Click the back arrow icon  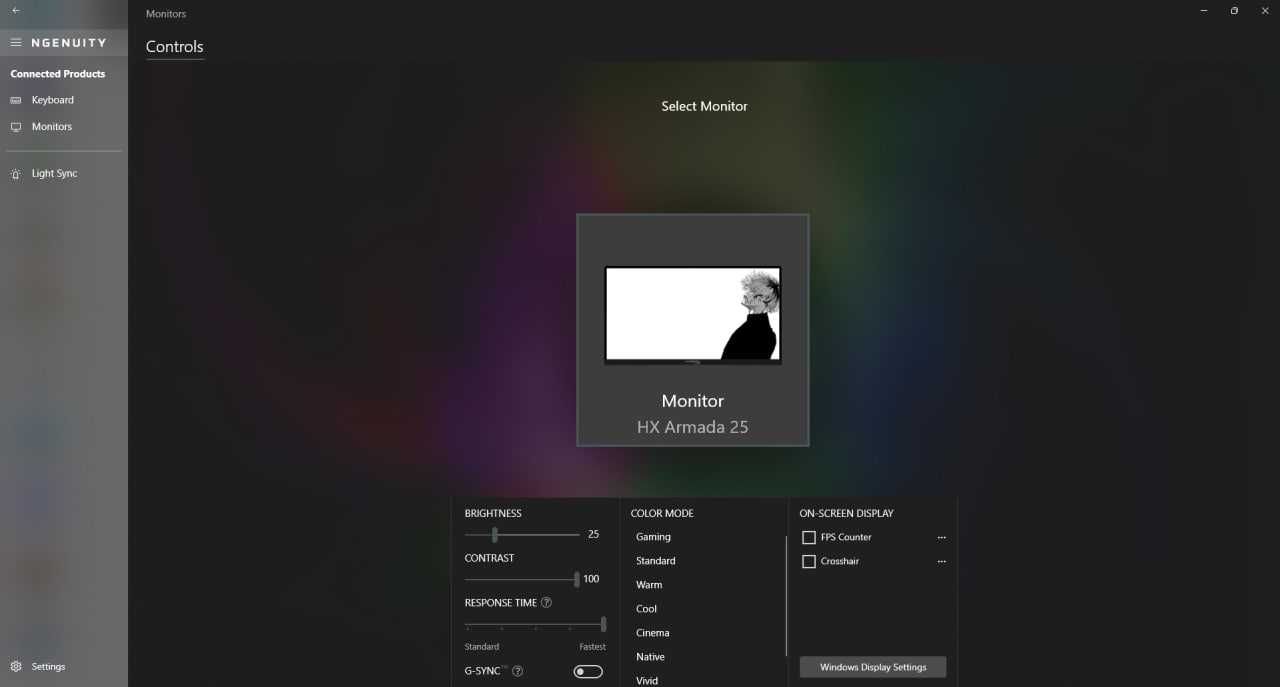15,10
